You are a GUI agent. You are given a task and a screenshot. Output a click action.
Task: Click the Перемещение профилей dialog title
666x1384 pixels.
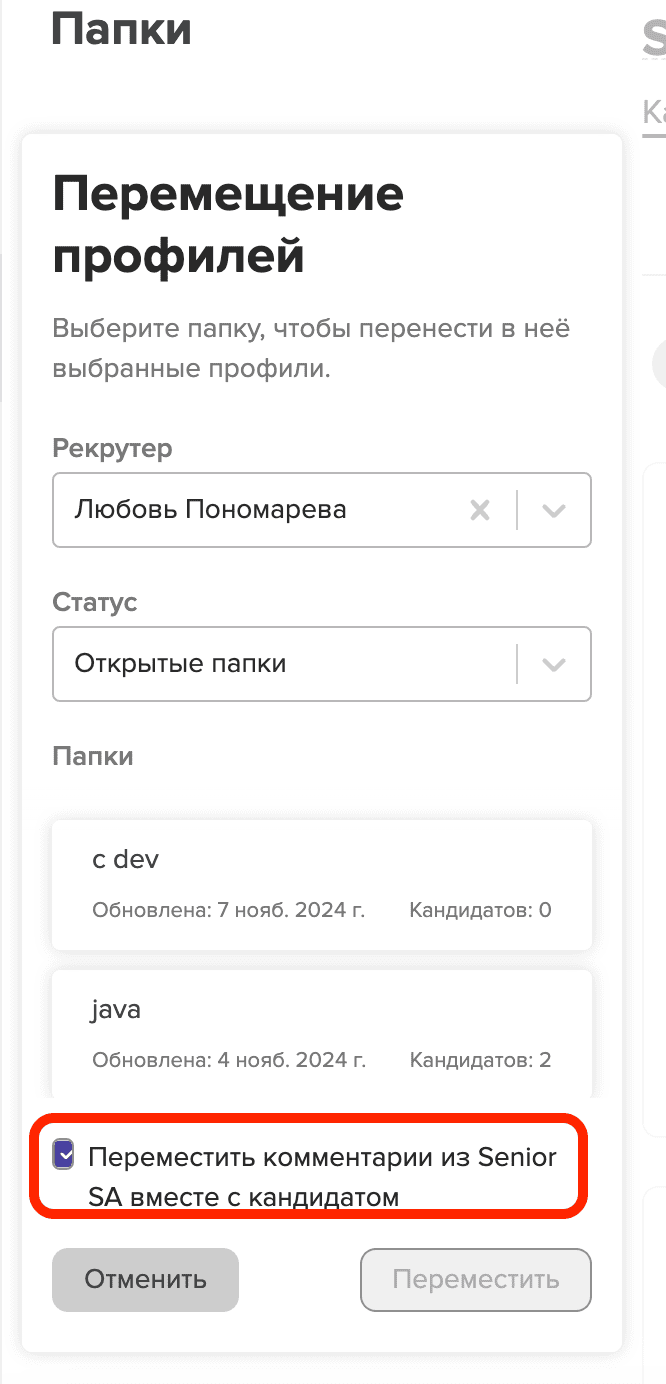point(228,225)
